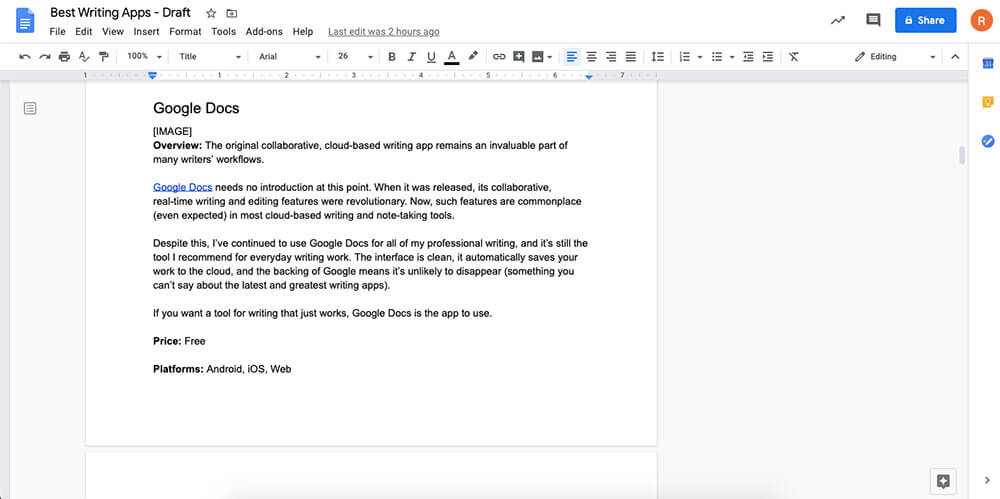This screenshot has width=1000, height=499.
Task: Click the Insert image icon
Action: point(538,57)
